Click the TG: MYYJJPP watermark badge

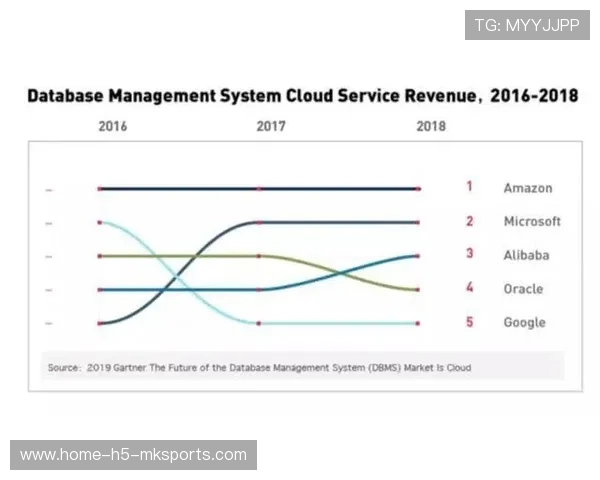(x=527, y=24)
